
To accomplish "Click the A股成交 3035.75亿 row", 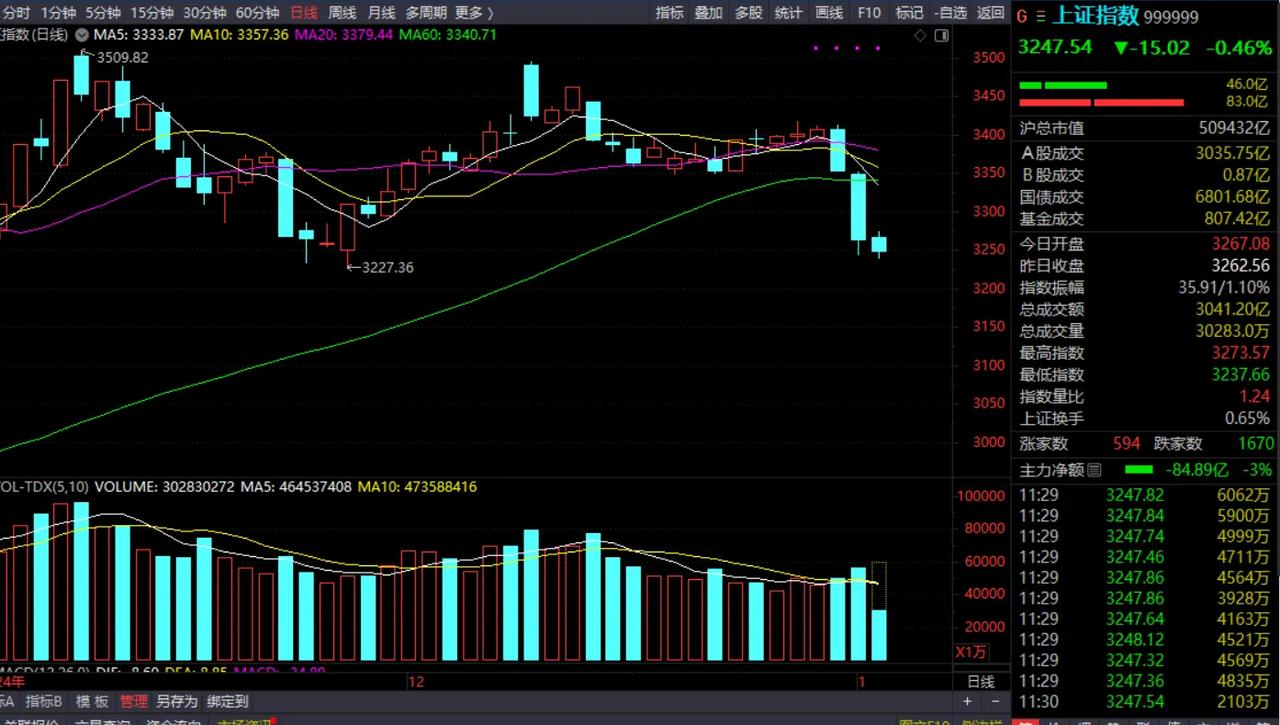I will tap(1145, 153).
